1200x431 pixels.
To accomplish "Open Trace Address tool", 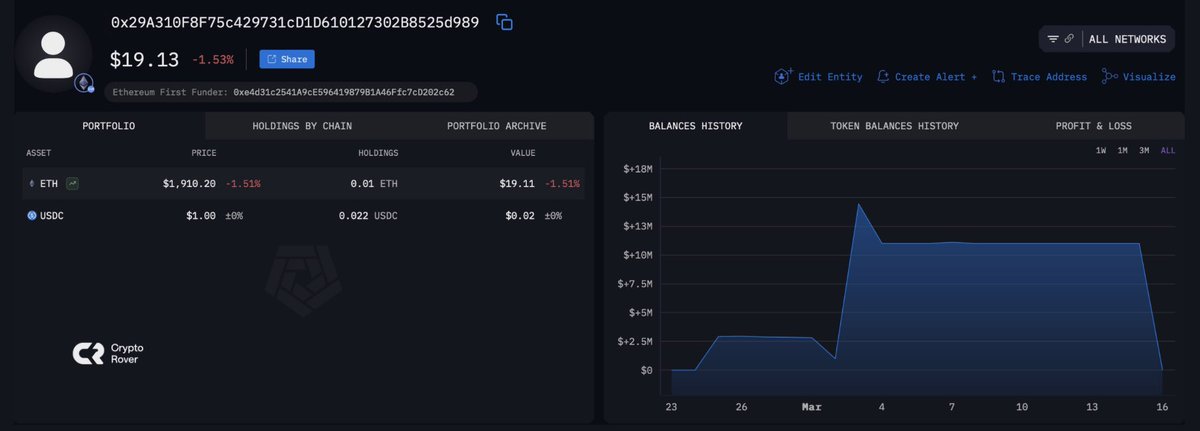I will coord(1039,76).
